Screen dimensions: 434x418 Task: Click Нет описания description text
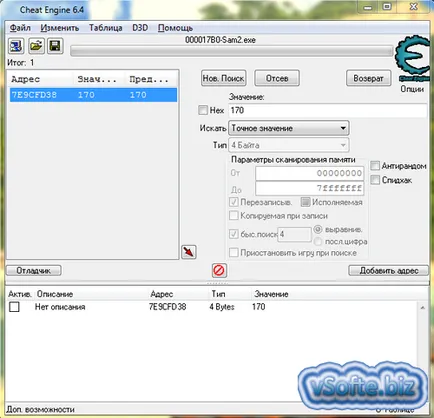pos(60,307)
